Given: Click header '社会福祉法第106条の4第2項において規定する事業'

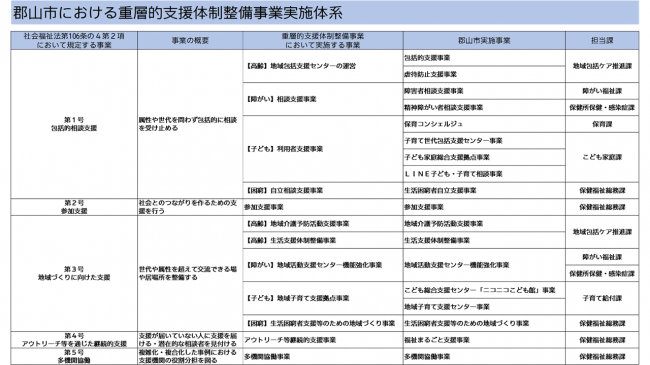Looking at the screenshot, I should 74,41.
